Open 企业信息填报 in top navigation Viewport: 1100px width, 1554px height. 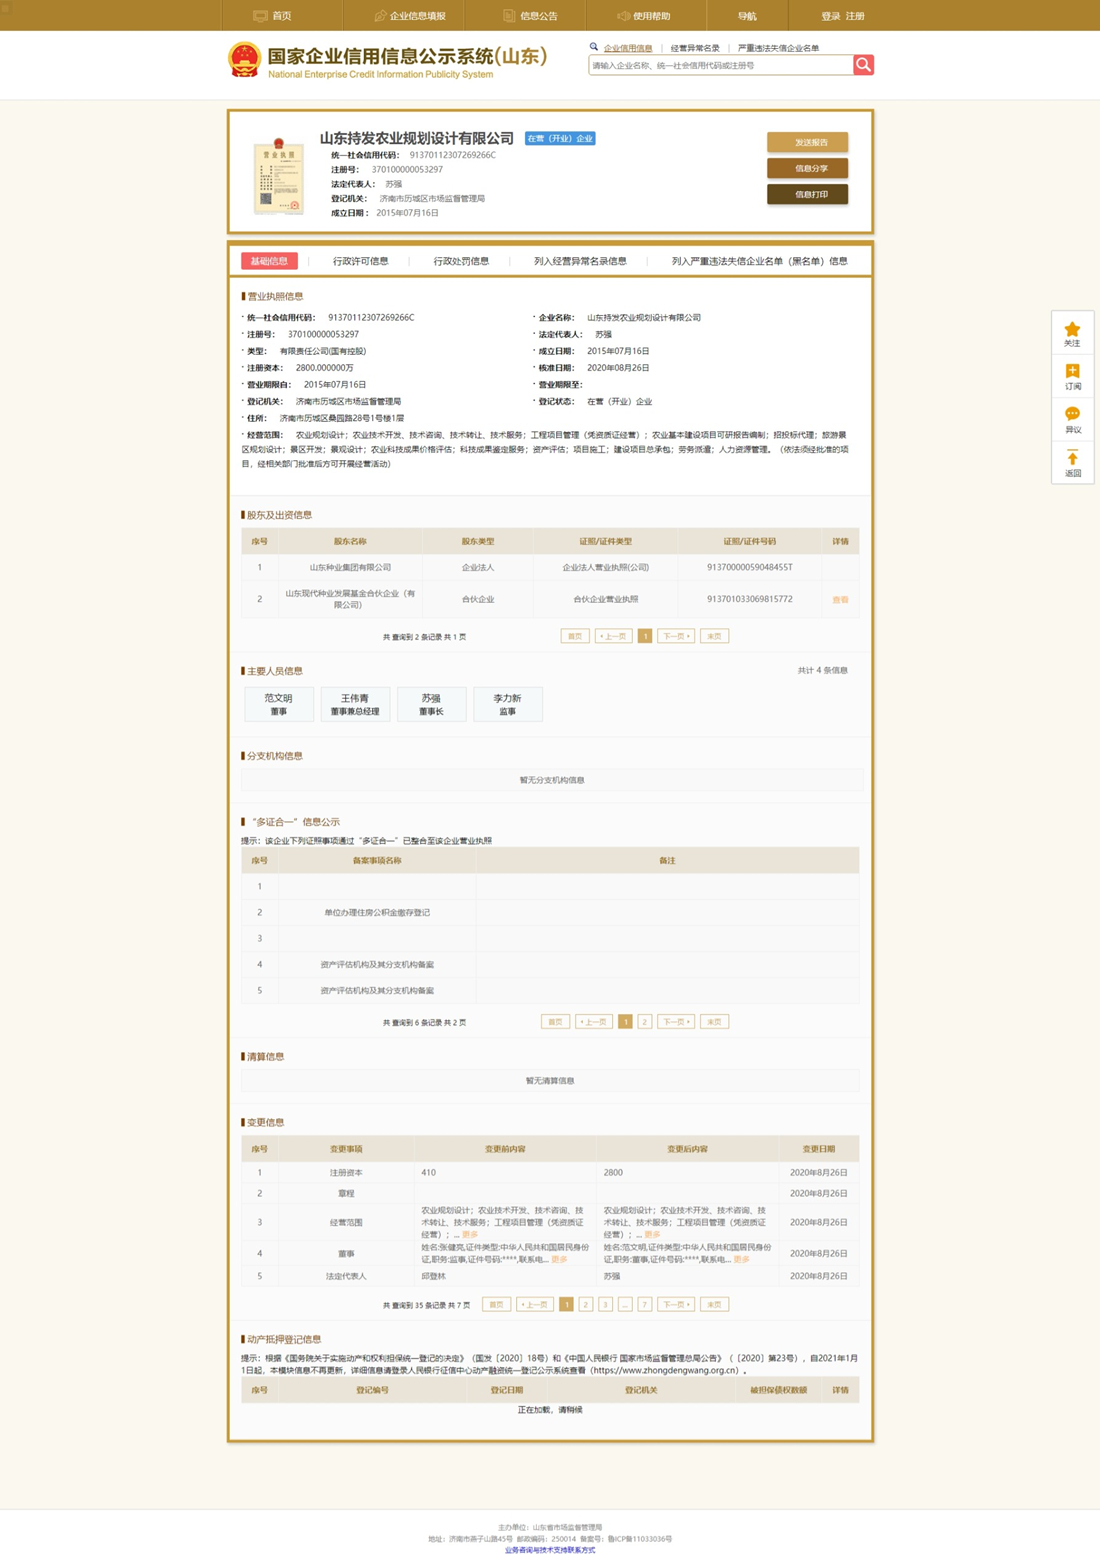tap(410, 16)
